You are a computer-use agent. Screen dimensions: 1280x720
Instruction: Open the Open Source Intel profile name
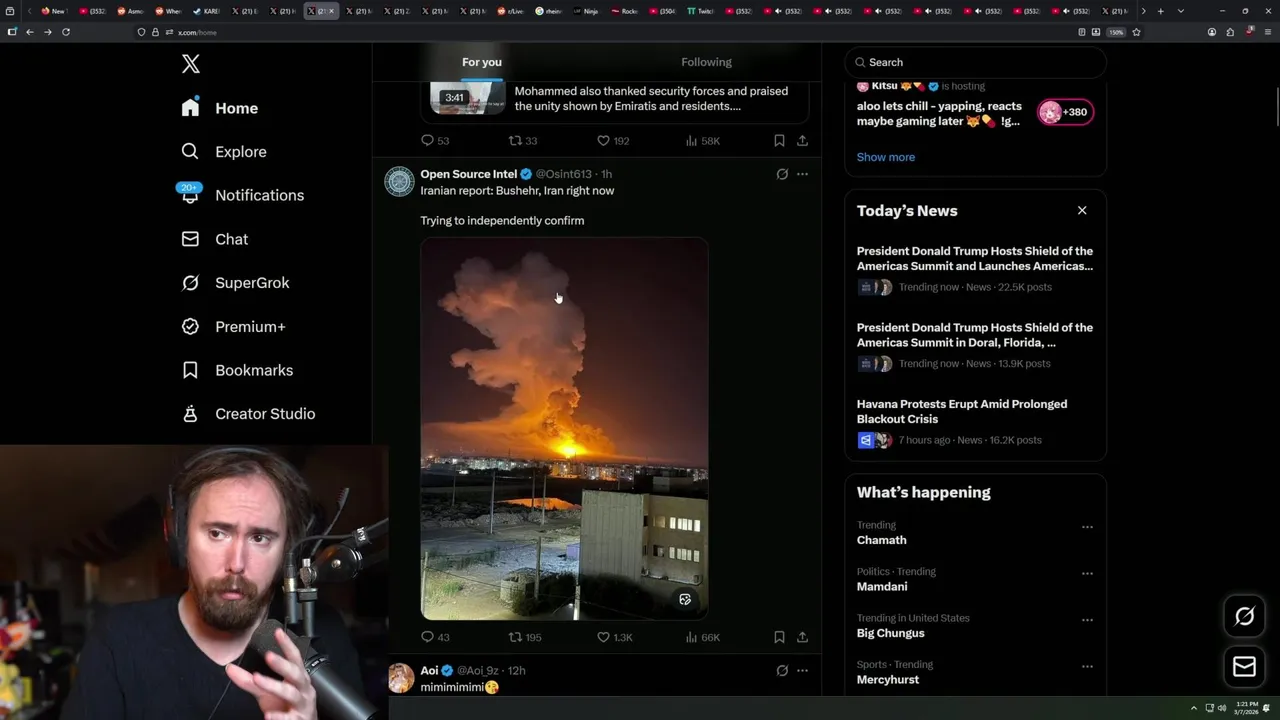pyautogui.click(x=469, y=174)
